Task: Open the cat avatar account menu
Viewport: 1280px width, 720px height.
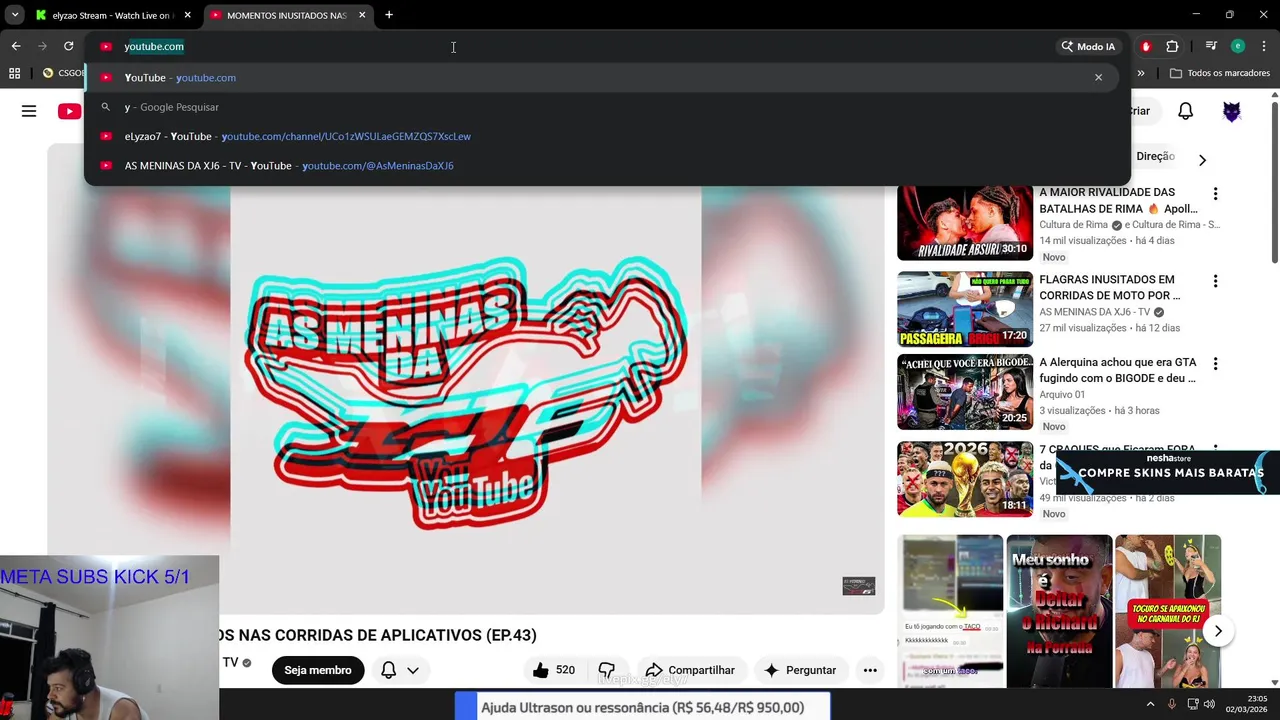Action: (x=1232, y=111)
